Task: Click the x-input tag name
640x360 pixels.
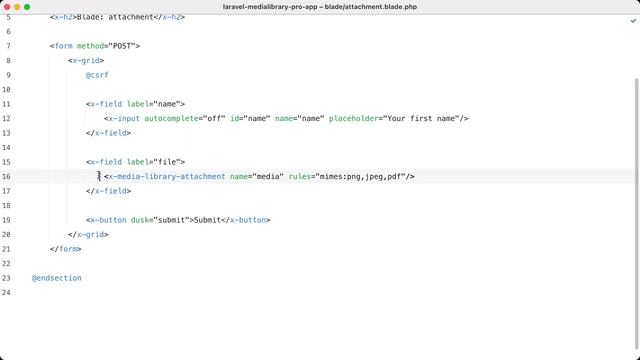Action: click(124, 118)
